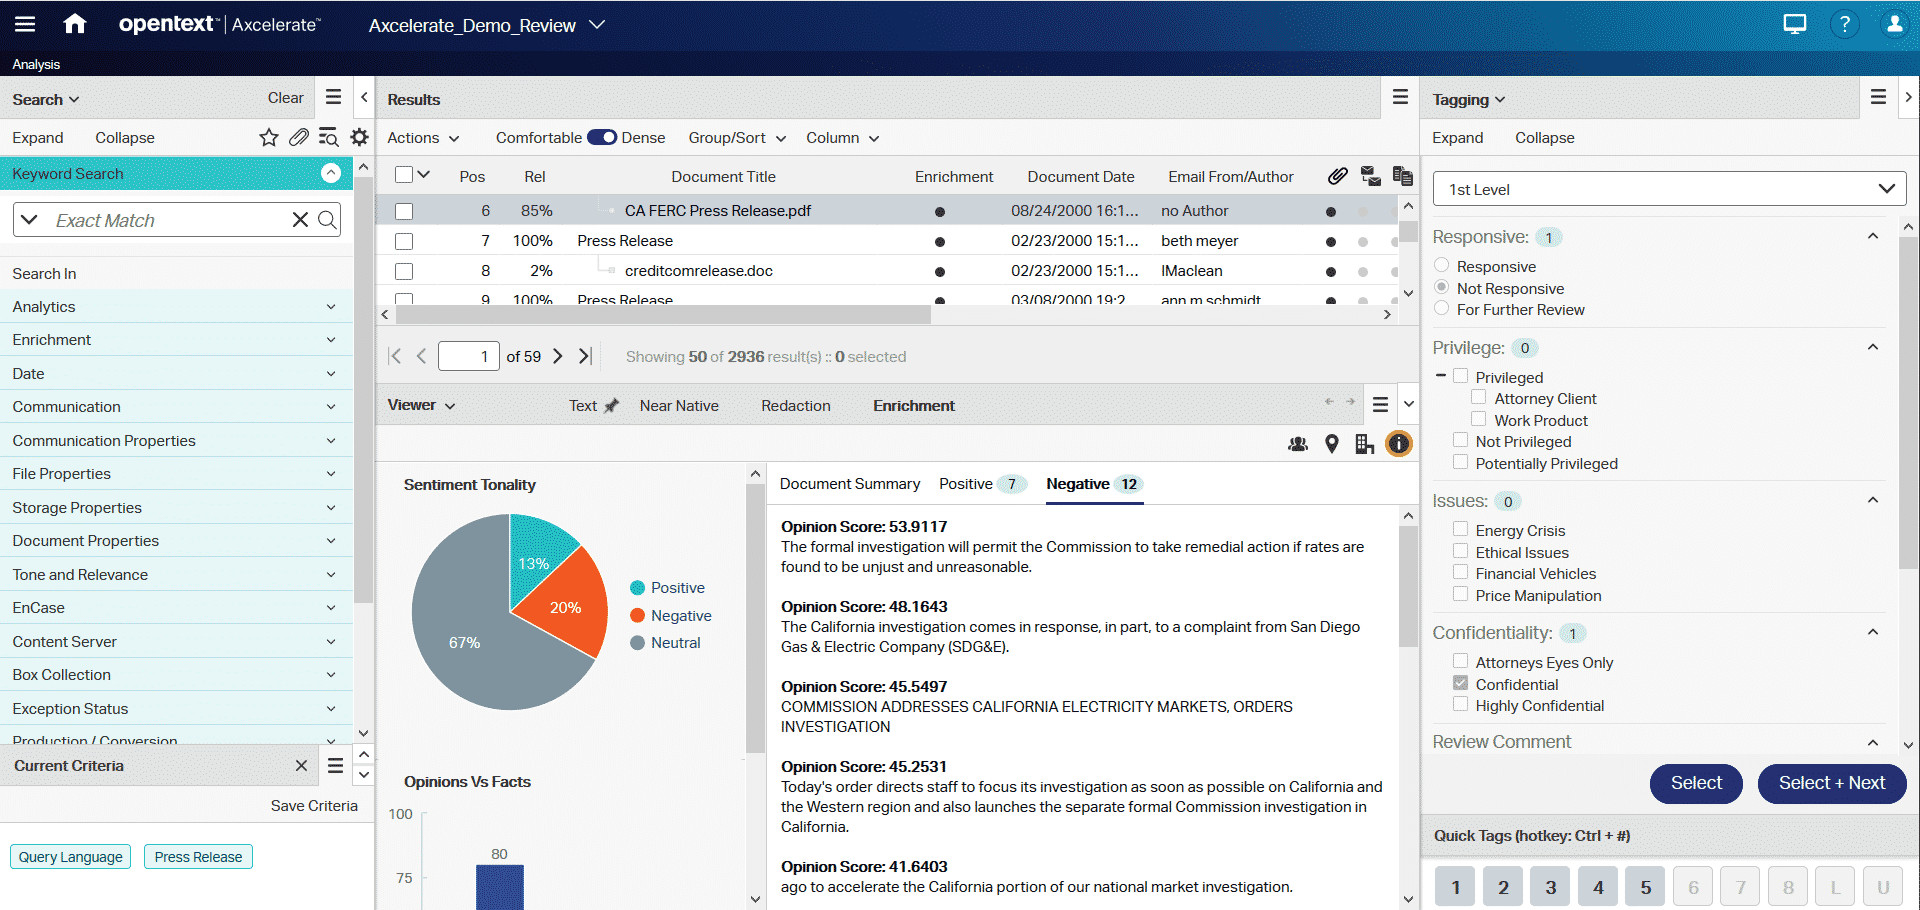Enable the Responsive radio button
The height and width of the screenshot is (910, 1920).
(x=1441, y=264)
